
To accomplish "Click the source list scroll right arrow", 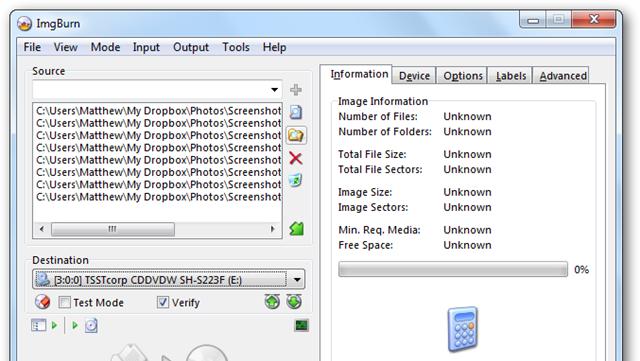I will pos(273,229).
